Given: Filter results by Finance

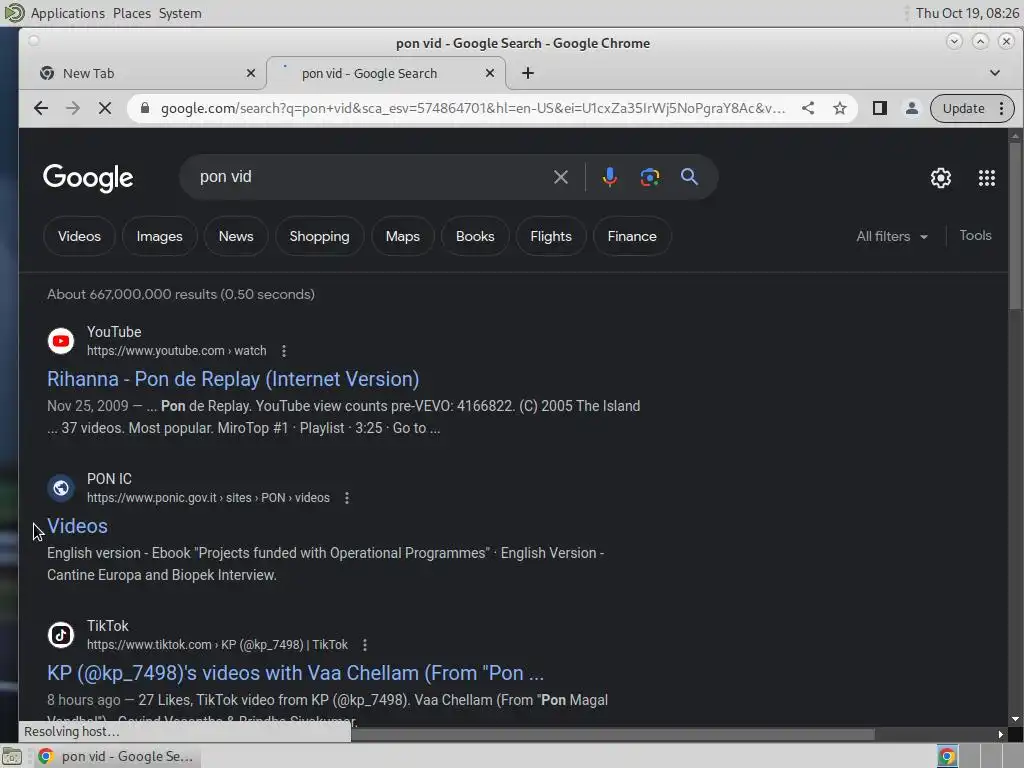Looking at the screenshot, I should point(632,236).
